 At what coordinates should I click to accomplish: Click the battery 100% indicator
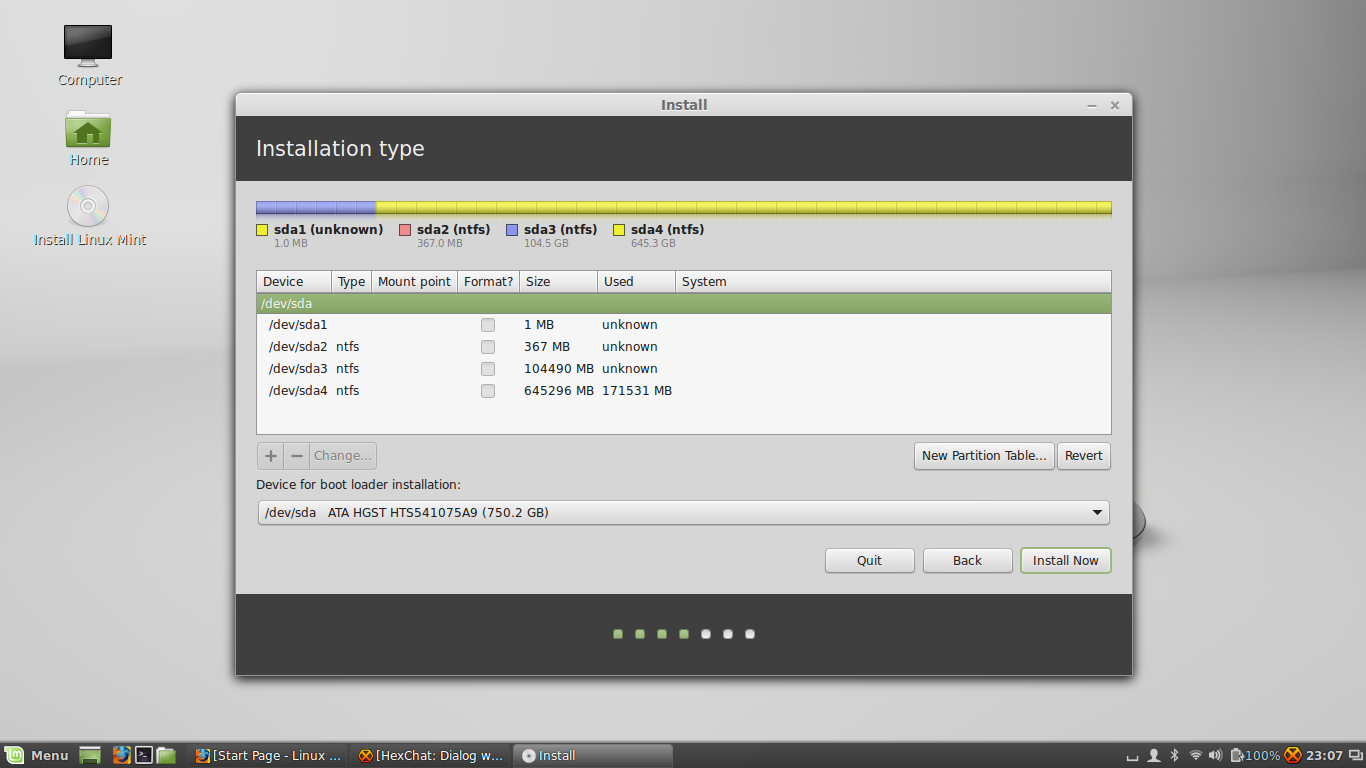tap(1255, 755)
